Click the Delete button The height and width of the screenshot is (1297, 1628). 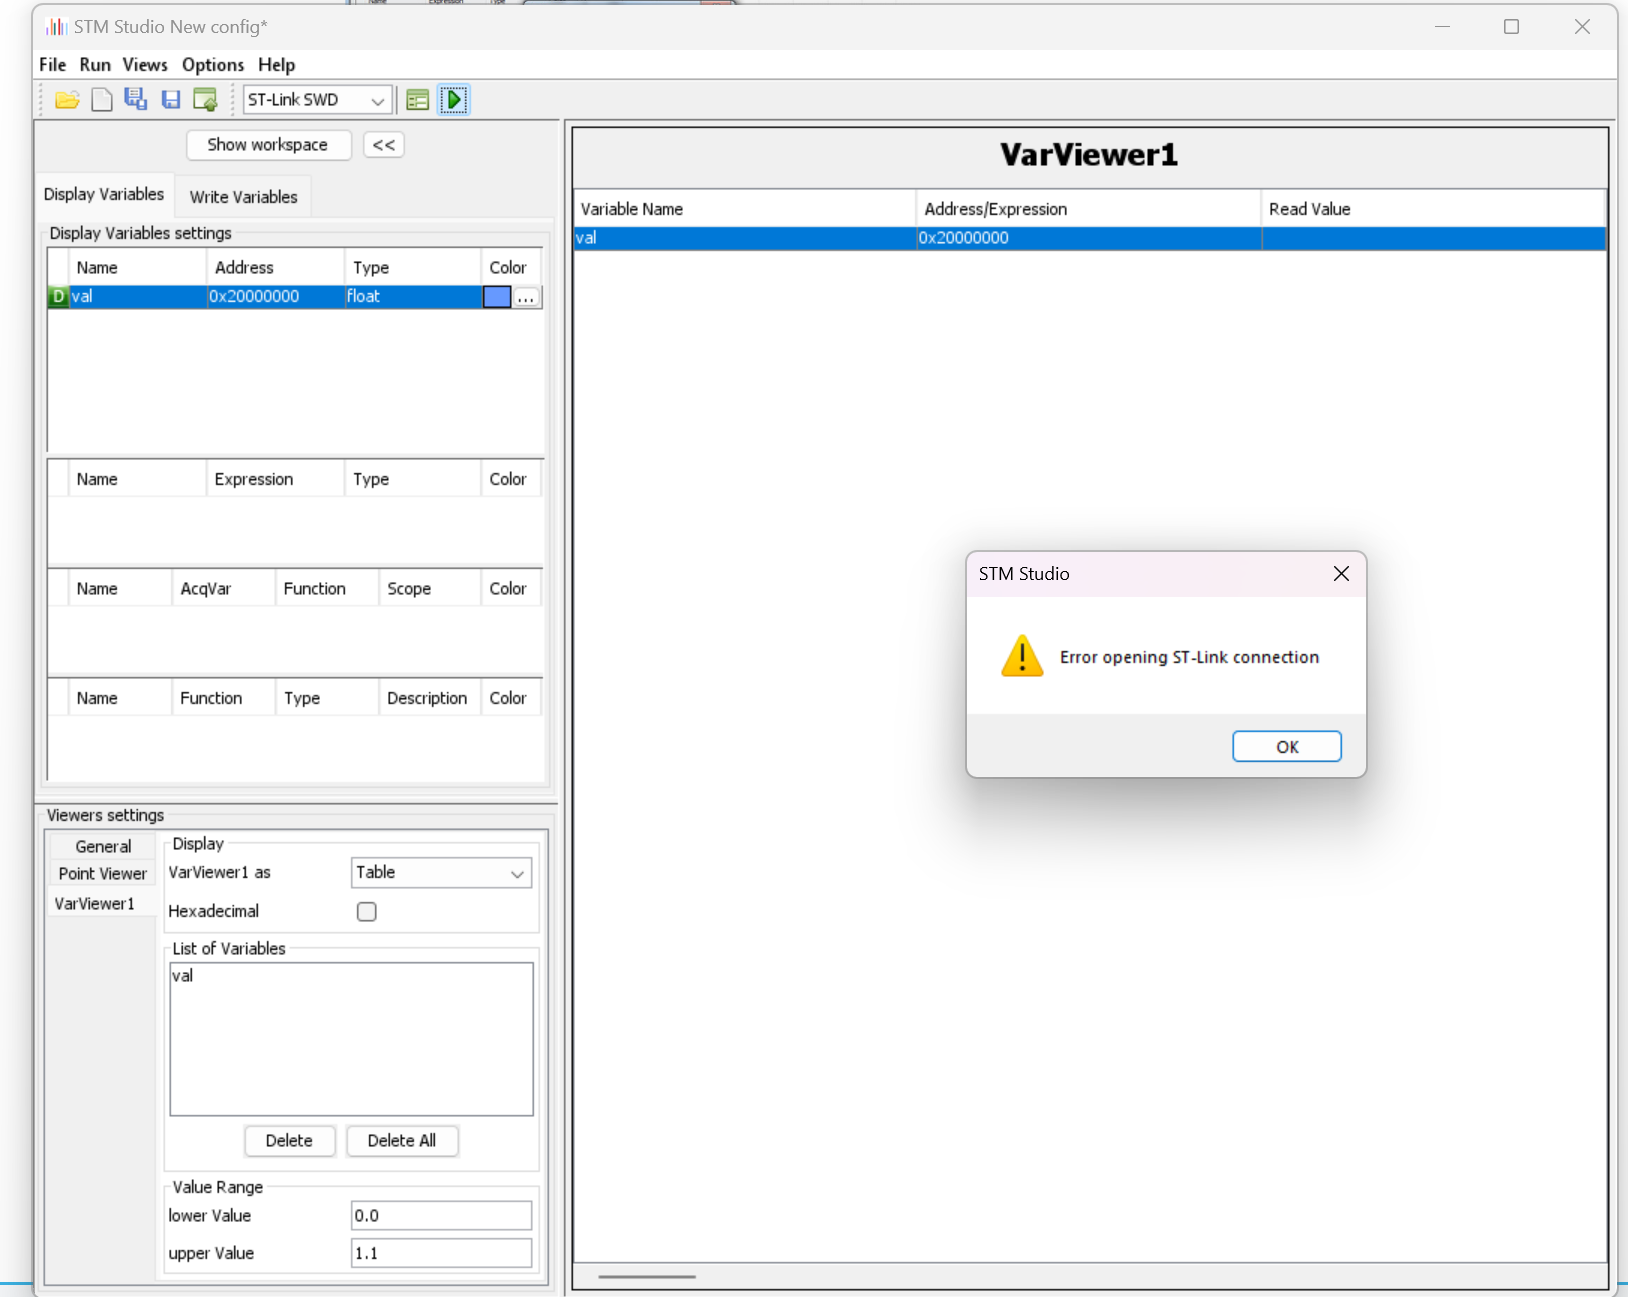point(289,1140)
